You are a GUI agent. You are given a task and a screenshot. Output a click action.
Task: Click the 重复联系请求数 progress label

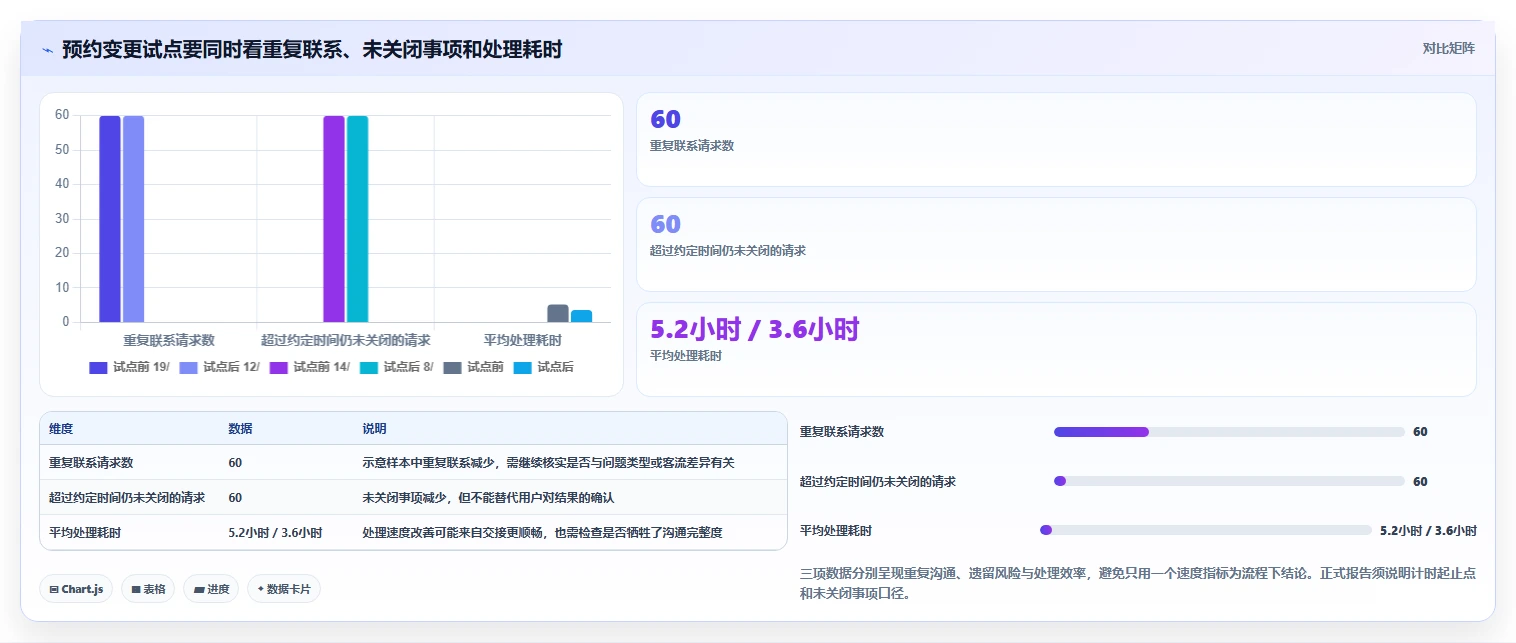click(x=842, y=432)
